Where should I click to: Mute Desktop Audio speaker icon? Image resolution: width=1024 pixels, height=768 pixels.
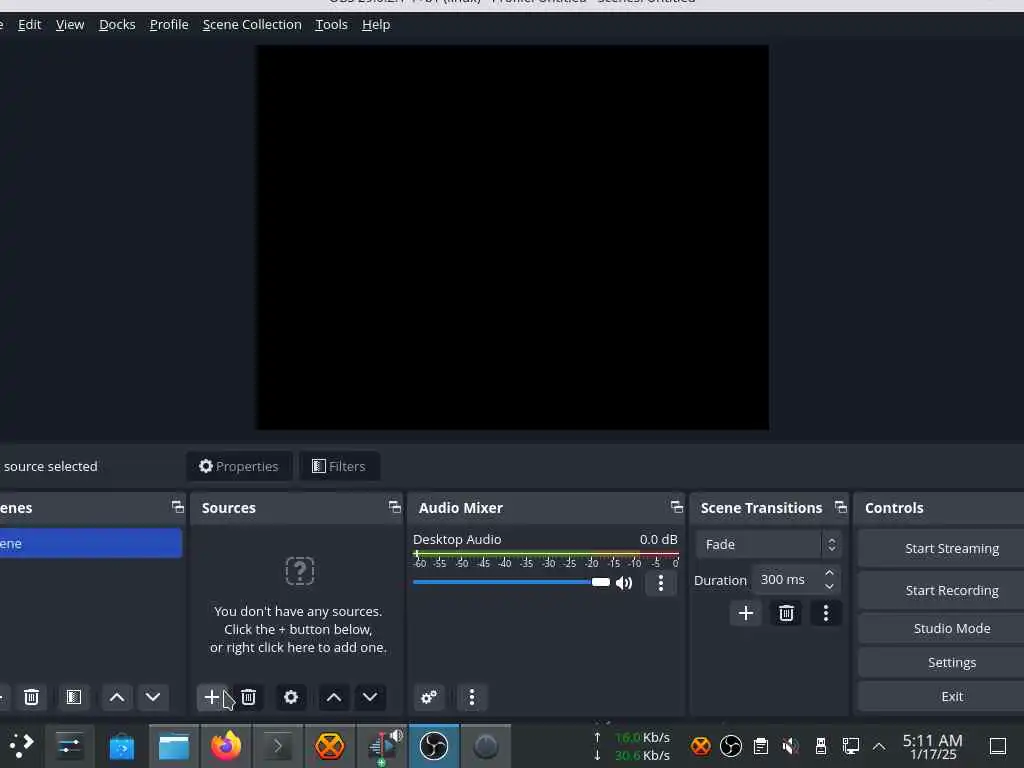pyautogui.click(x=624, y=583)
